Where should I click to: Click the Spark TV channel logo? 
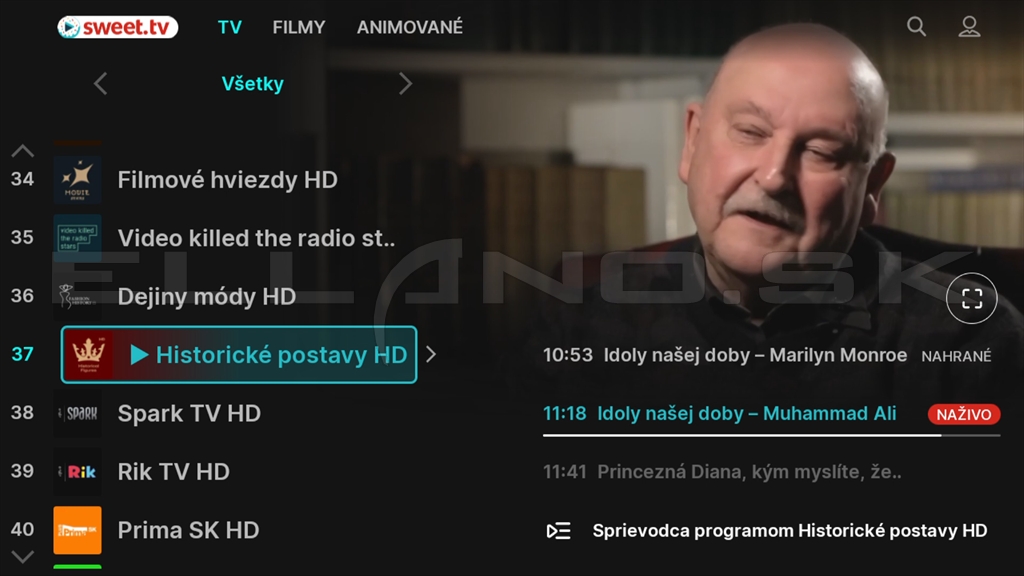(x=77, y=413)
